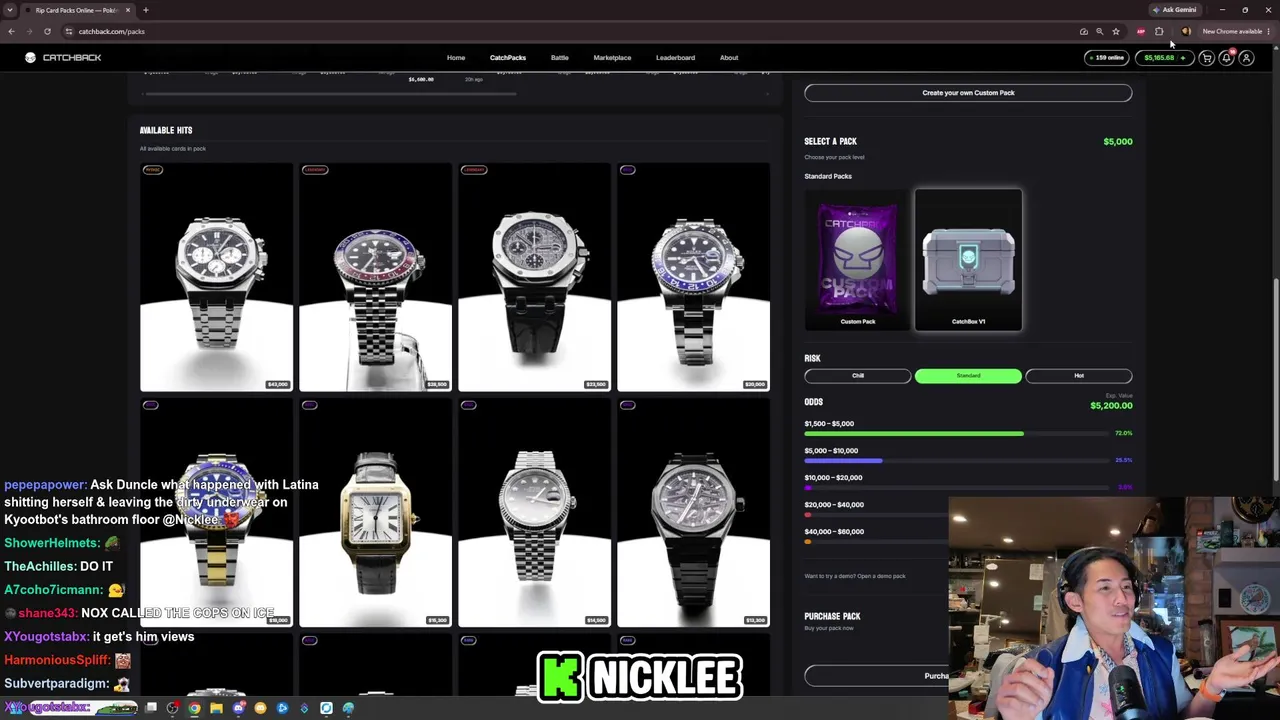Open the notifications bell icon
Screen dimensions: 1280x720
tap(1227, 58)
